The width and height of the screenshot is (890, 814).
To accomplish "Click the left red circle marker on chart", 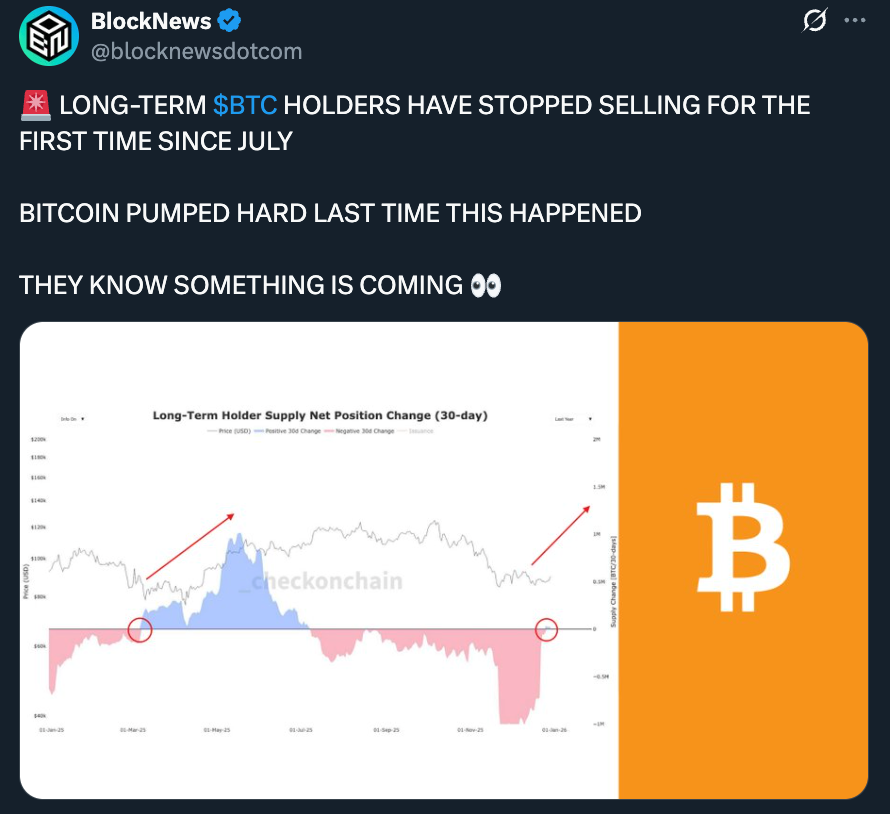I will [140, 629].
